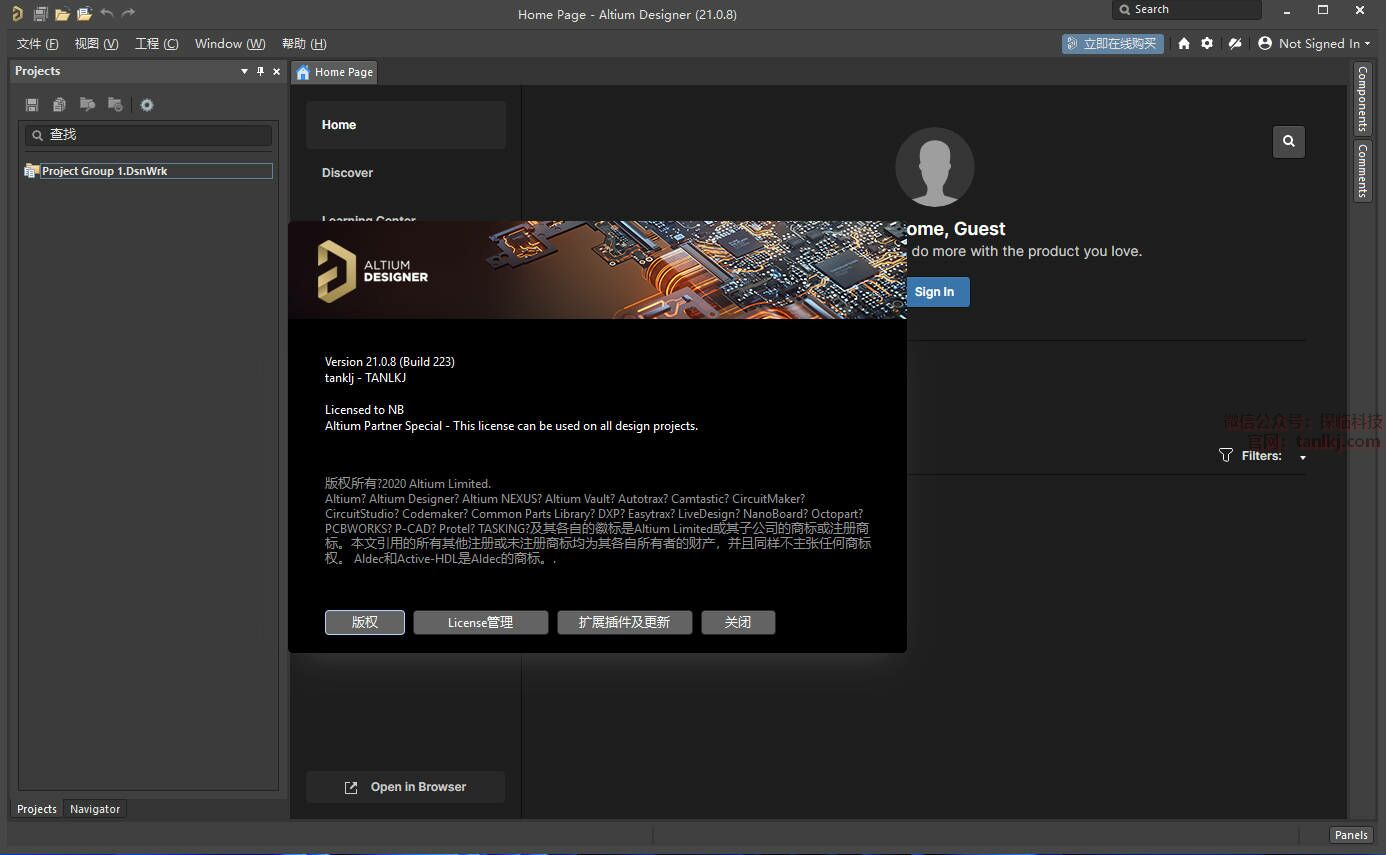Click the Version 21.0.8 (Build 223) text
Screen dimensions: 1386x855
pos(390,362)
